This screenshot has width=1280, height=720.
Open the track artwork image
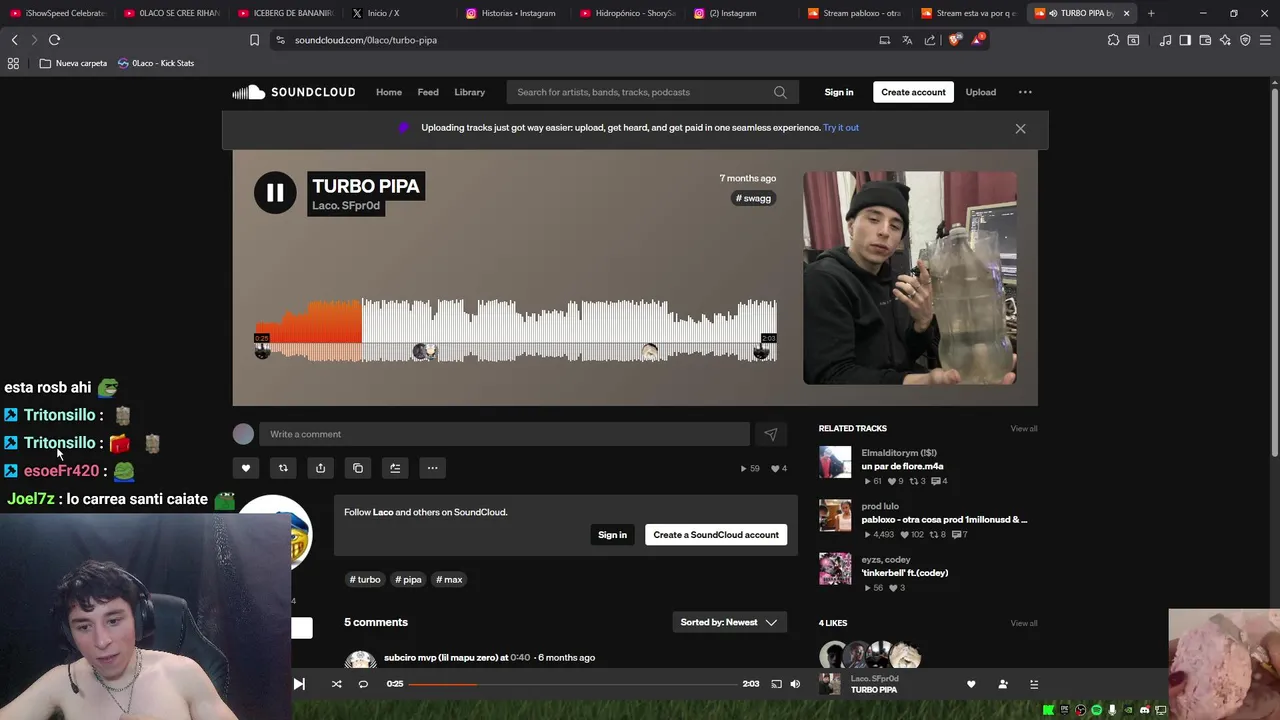point(910,278)
